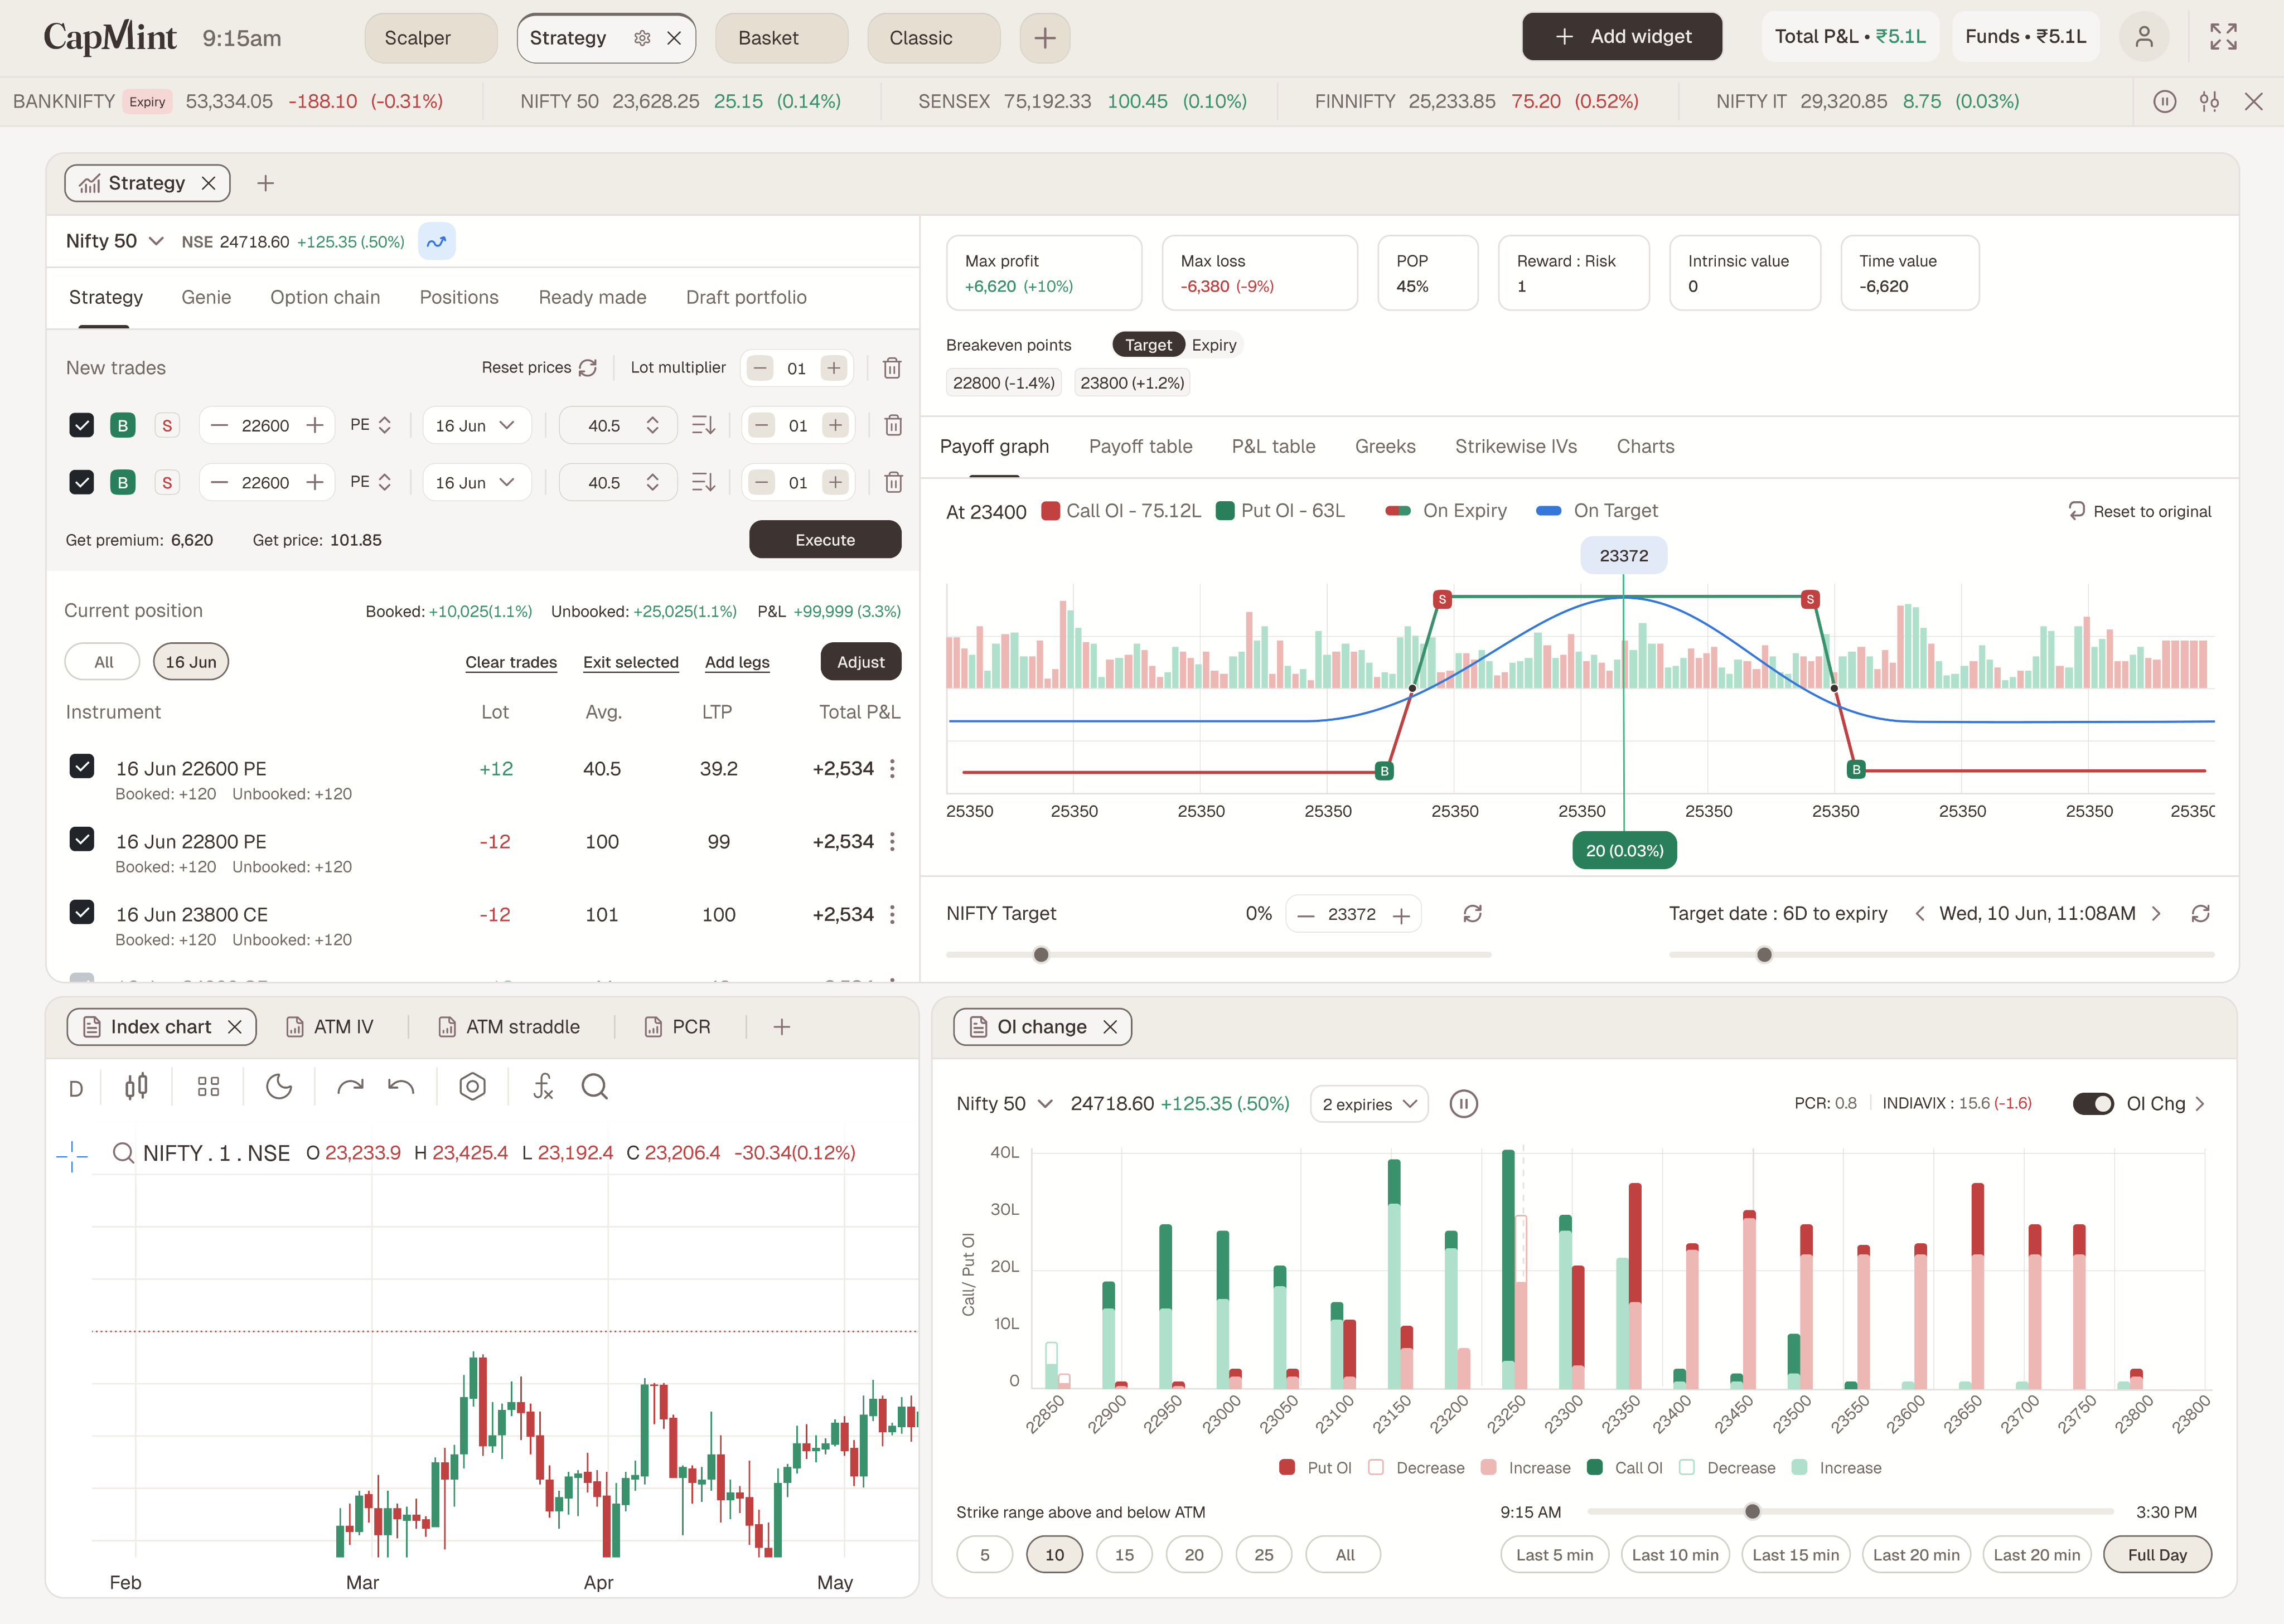Uncheck the first 22600 PE new trade

coord(81,425)
